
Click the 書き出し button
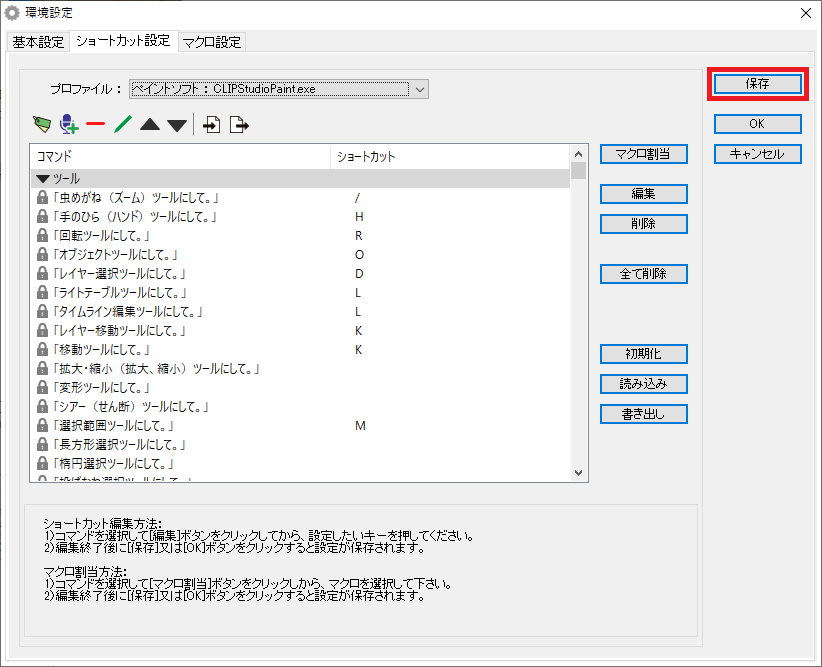click(643, 414)
